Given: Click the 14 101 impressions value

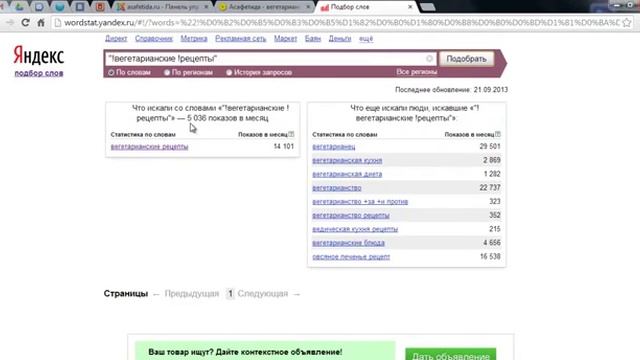Looking at the screenshot, I should [283, 146].
